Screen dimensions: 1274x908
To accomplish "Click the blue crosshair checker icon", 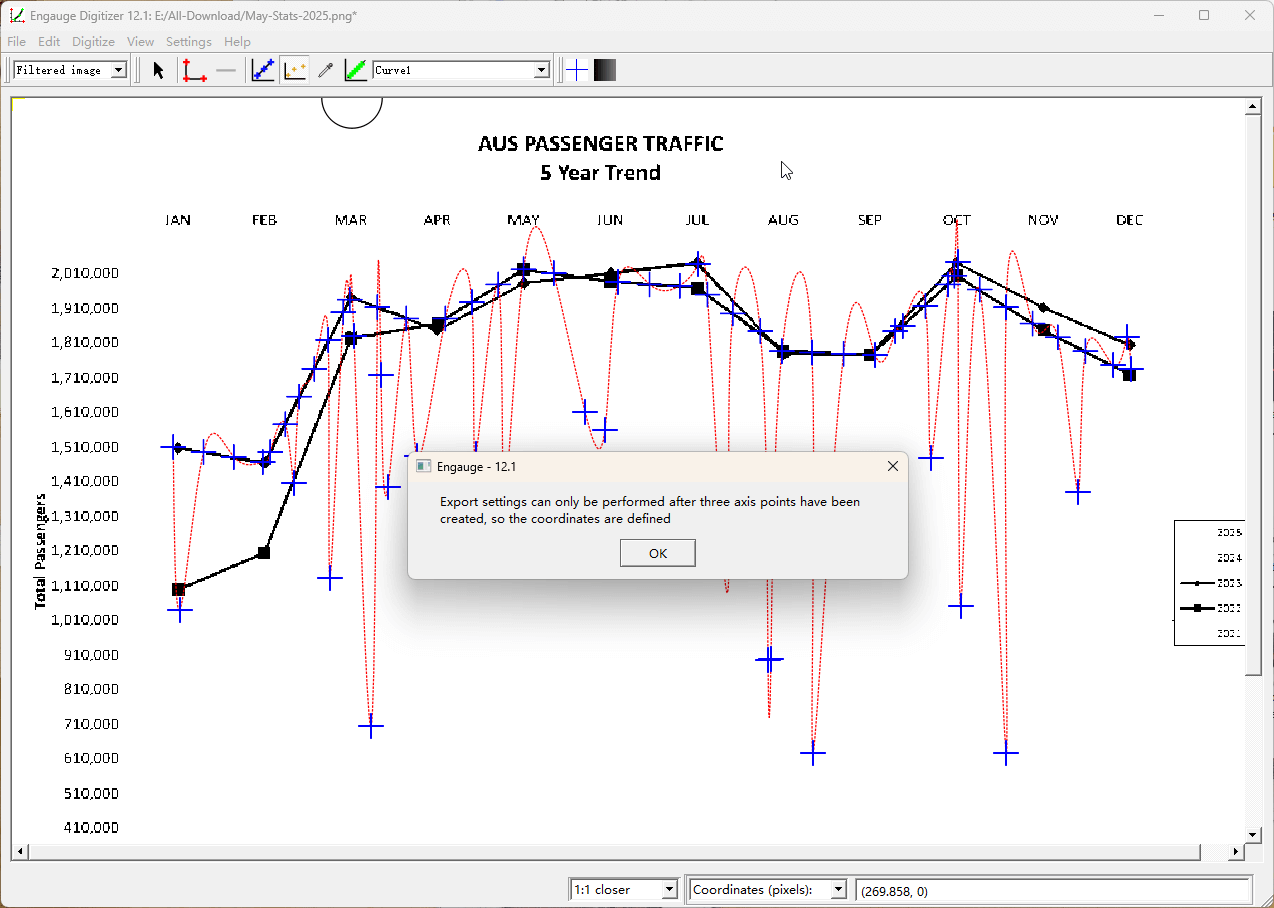I will 576,70.
